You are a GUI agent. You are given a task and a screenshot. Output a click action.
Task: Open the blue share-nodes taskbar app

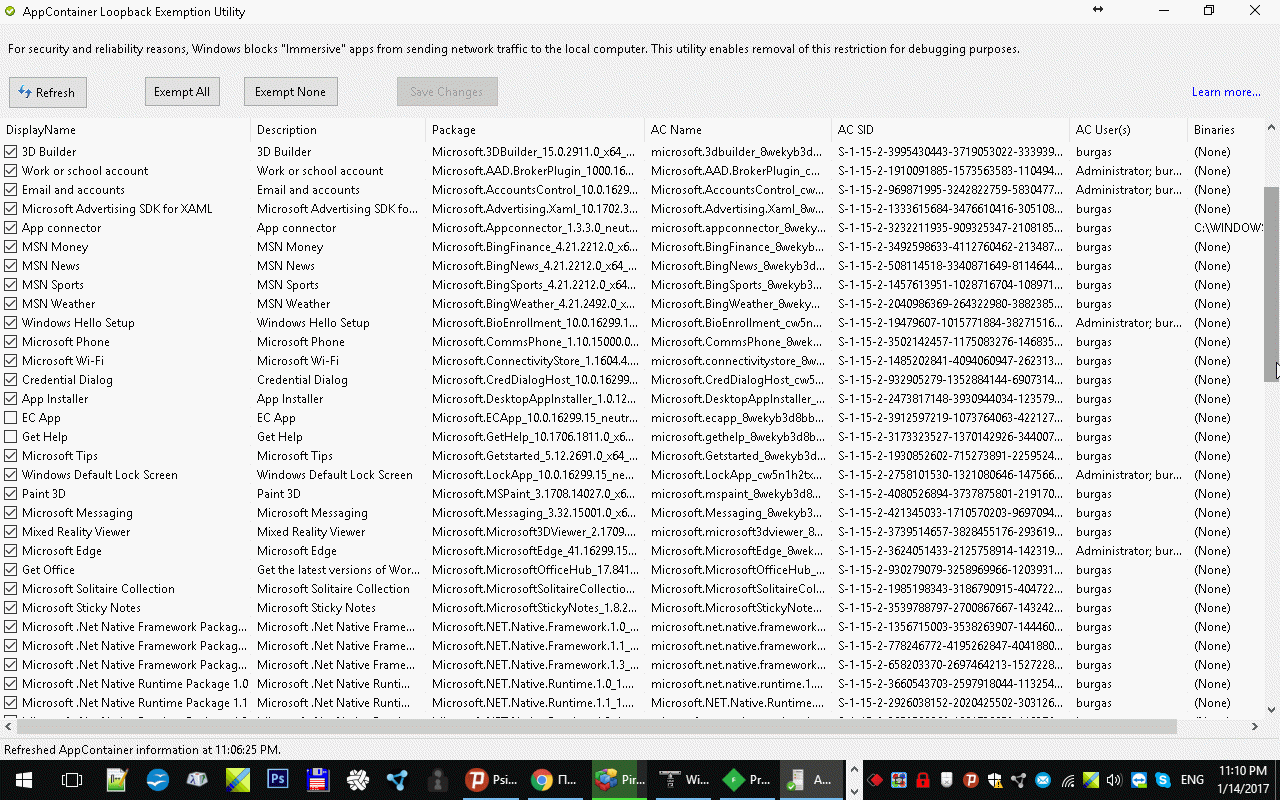[398, 780]
